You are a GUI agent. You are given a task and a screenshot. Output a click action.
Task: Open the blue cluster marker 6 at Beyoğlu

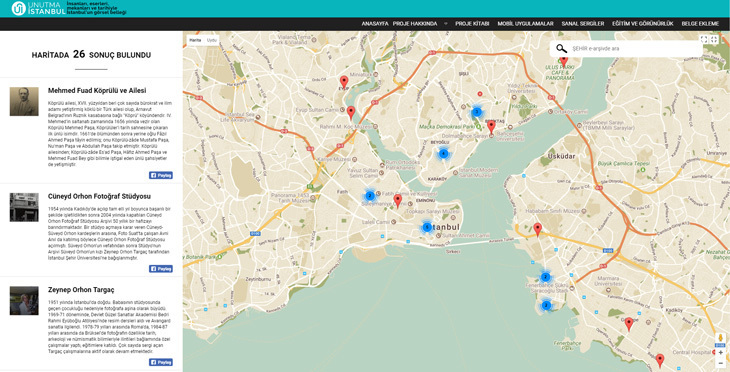[443, 154]
